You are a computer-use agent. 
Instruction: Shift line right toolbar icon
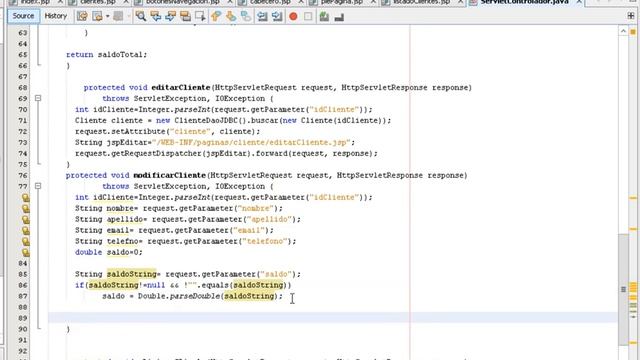[277, 16]
